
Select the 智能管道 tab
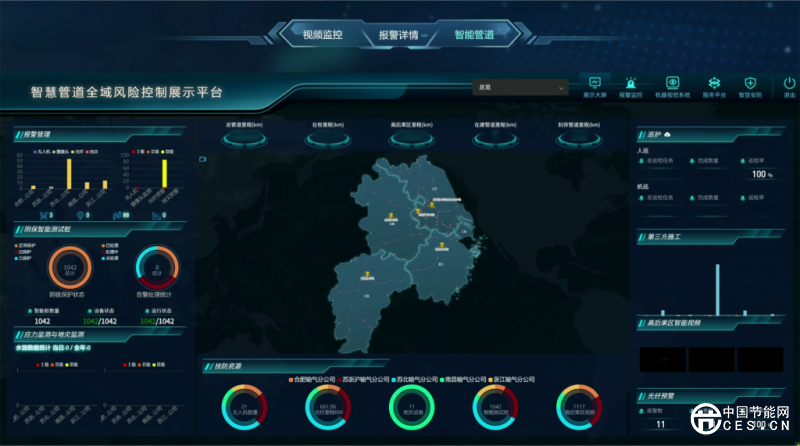[474, 35]
